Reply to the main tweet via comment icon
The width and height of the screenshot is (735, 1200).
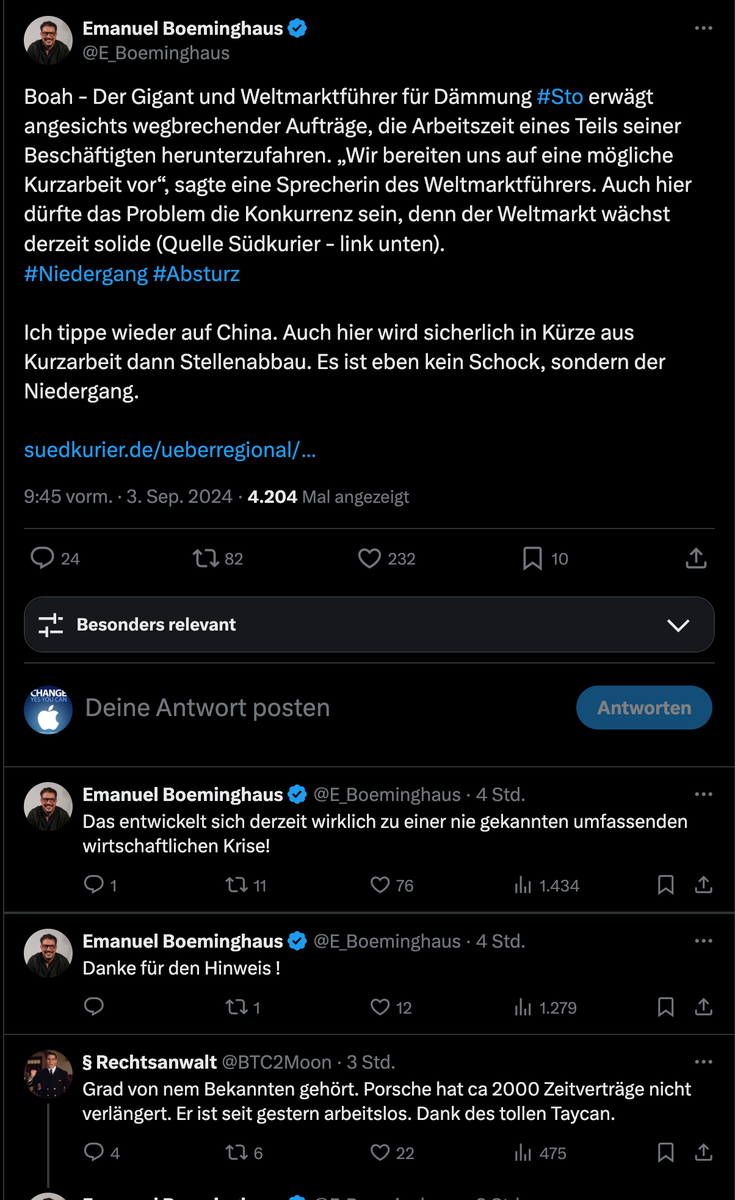click(x=42, y=559)
